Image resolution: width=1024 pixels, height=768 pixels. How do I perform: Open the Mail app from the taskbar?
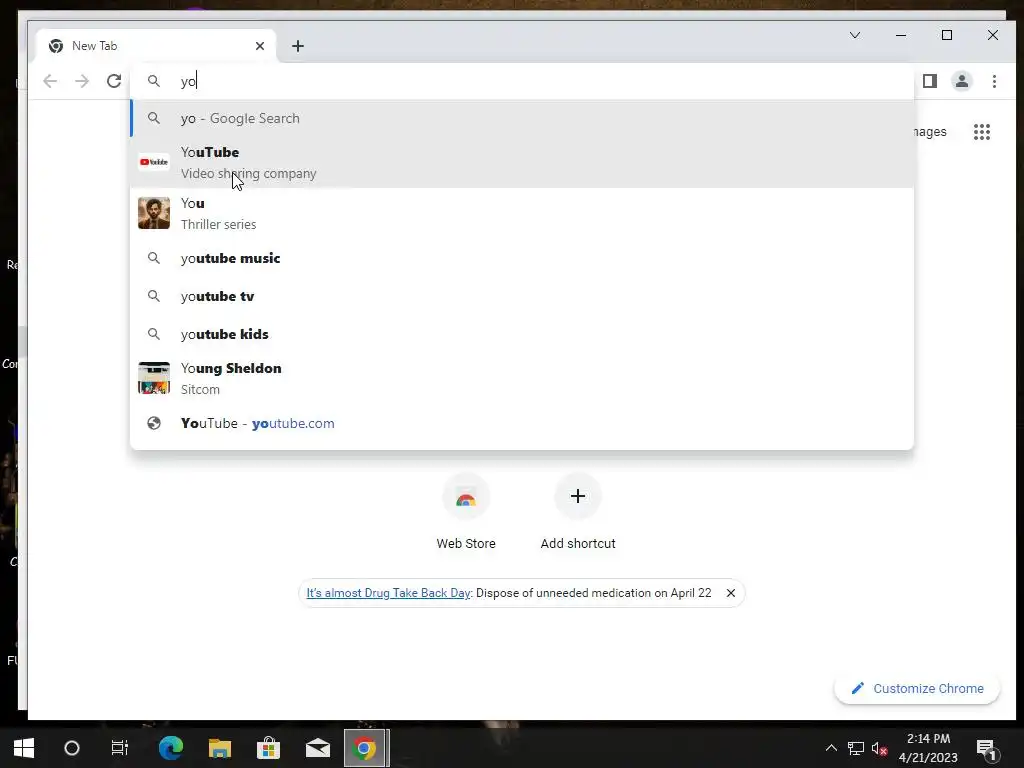pos(318,748)
